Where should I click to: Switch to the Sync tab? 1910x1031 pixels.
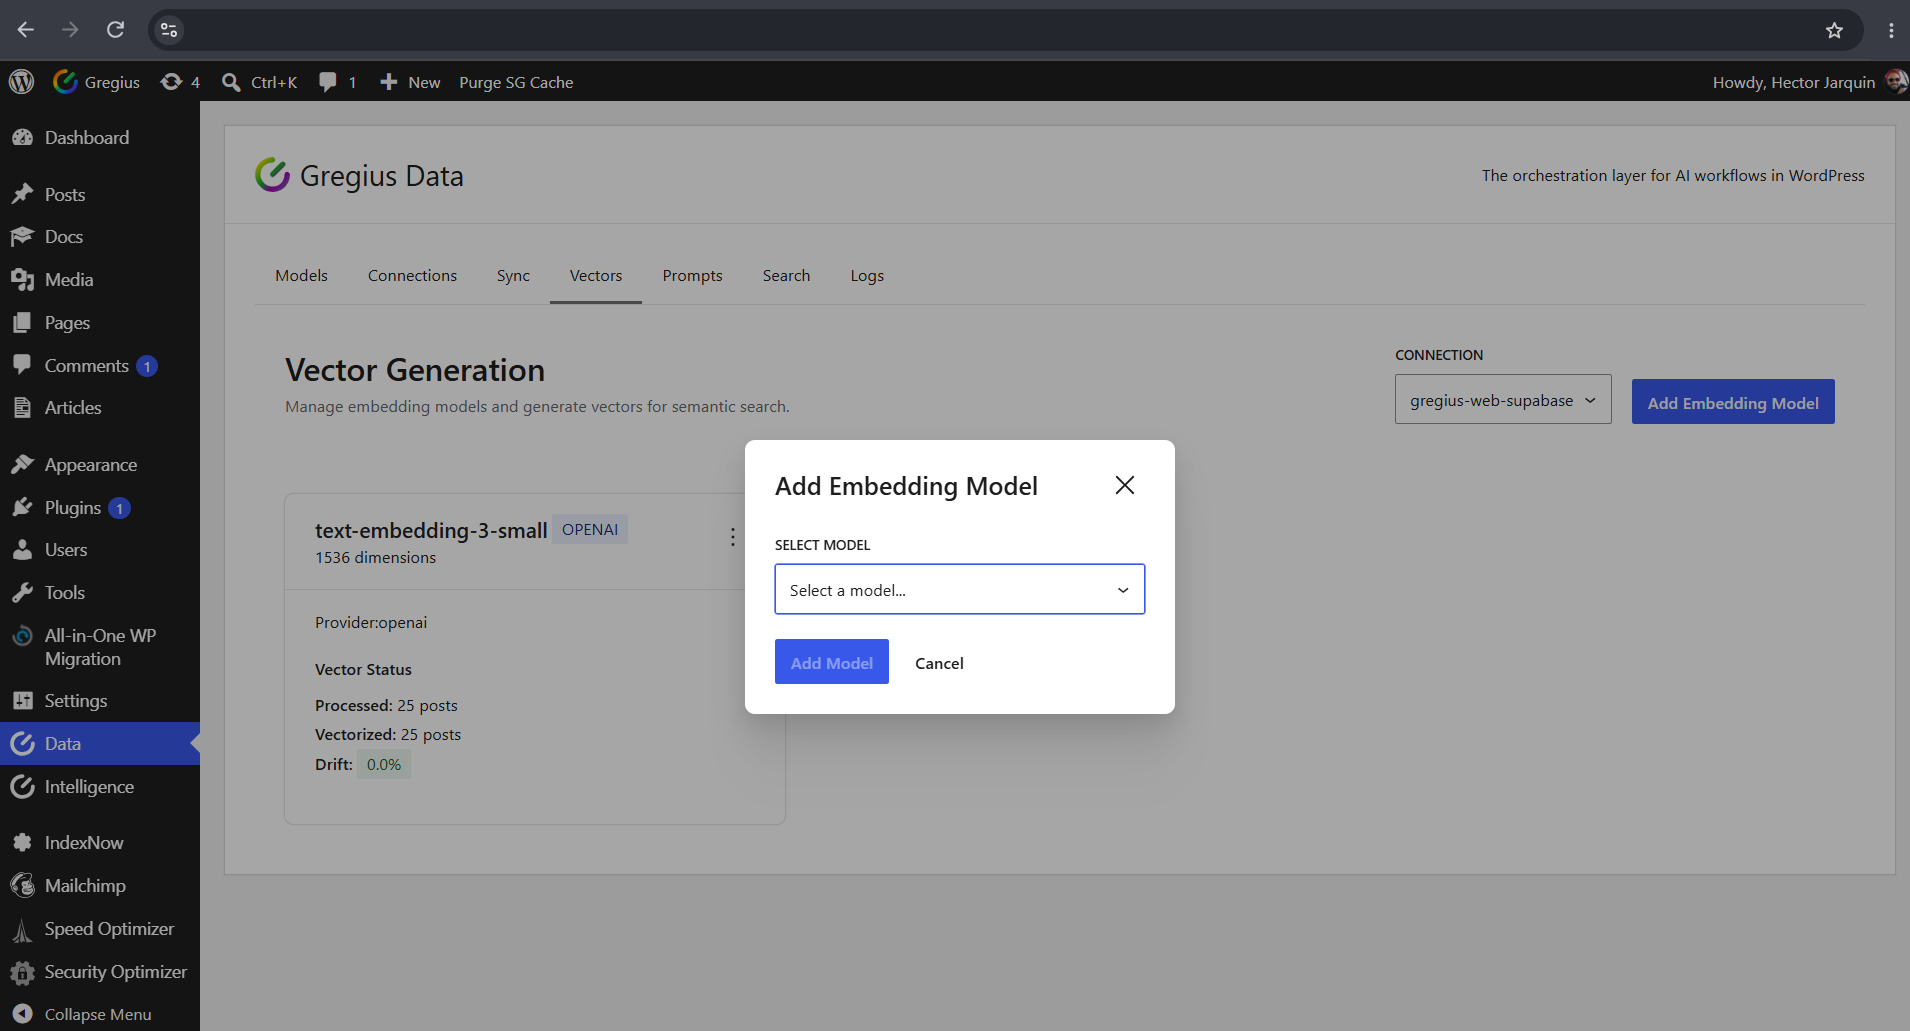513,276
